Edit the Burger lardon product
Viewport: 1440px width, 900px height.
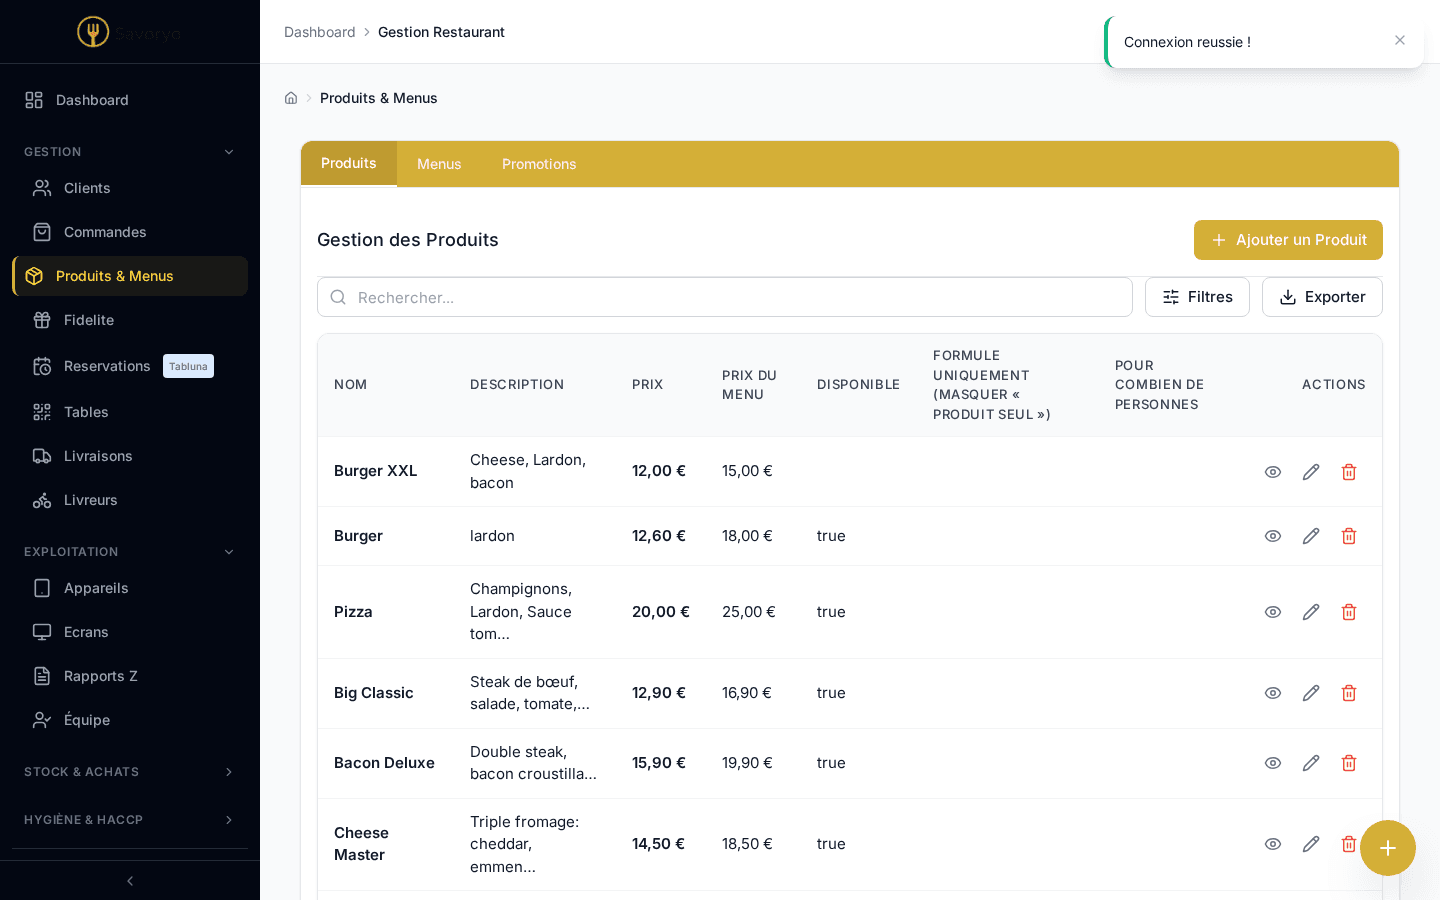click(1311, 536)
